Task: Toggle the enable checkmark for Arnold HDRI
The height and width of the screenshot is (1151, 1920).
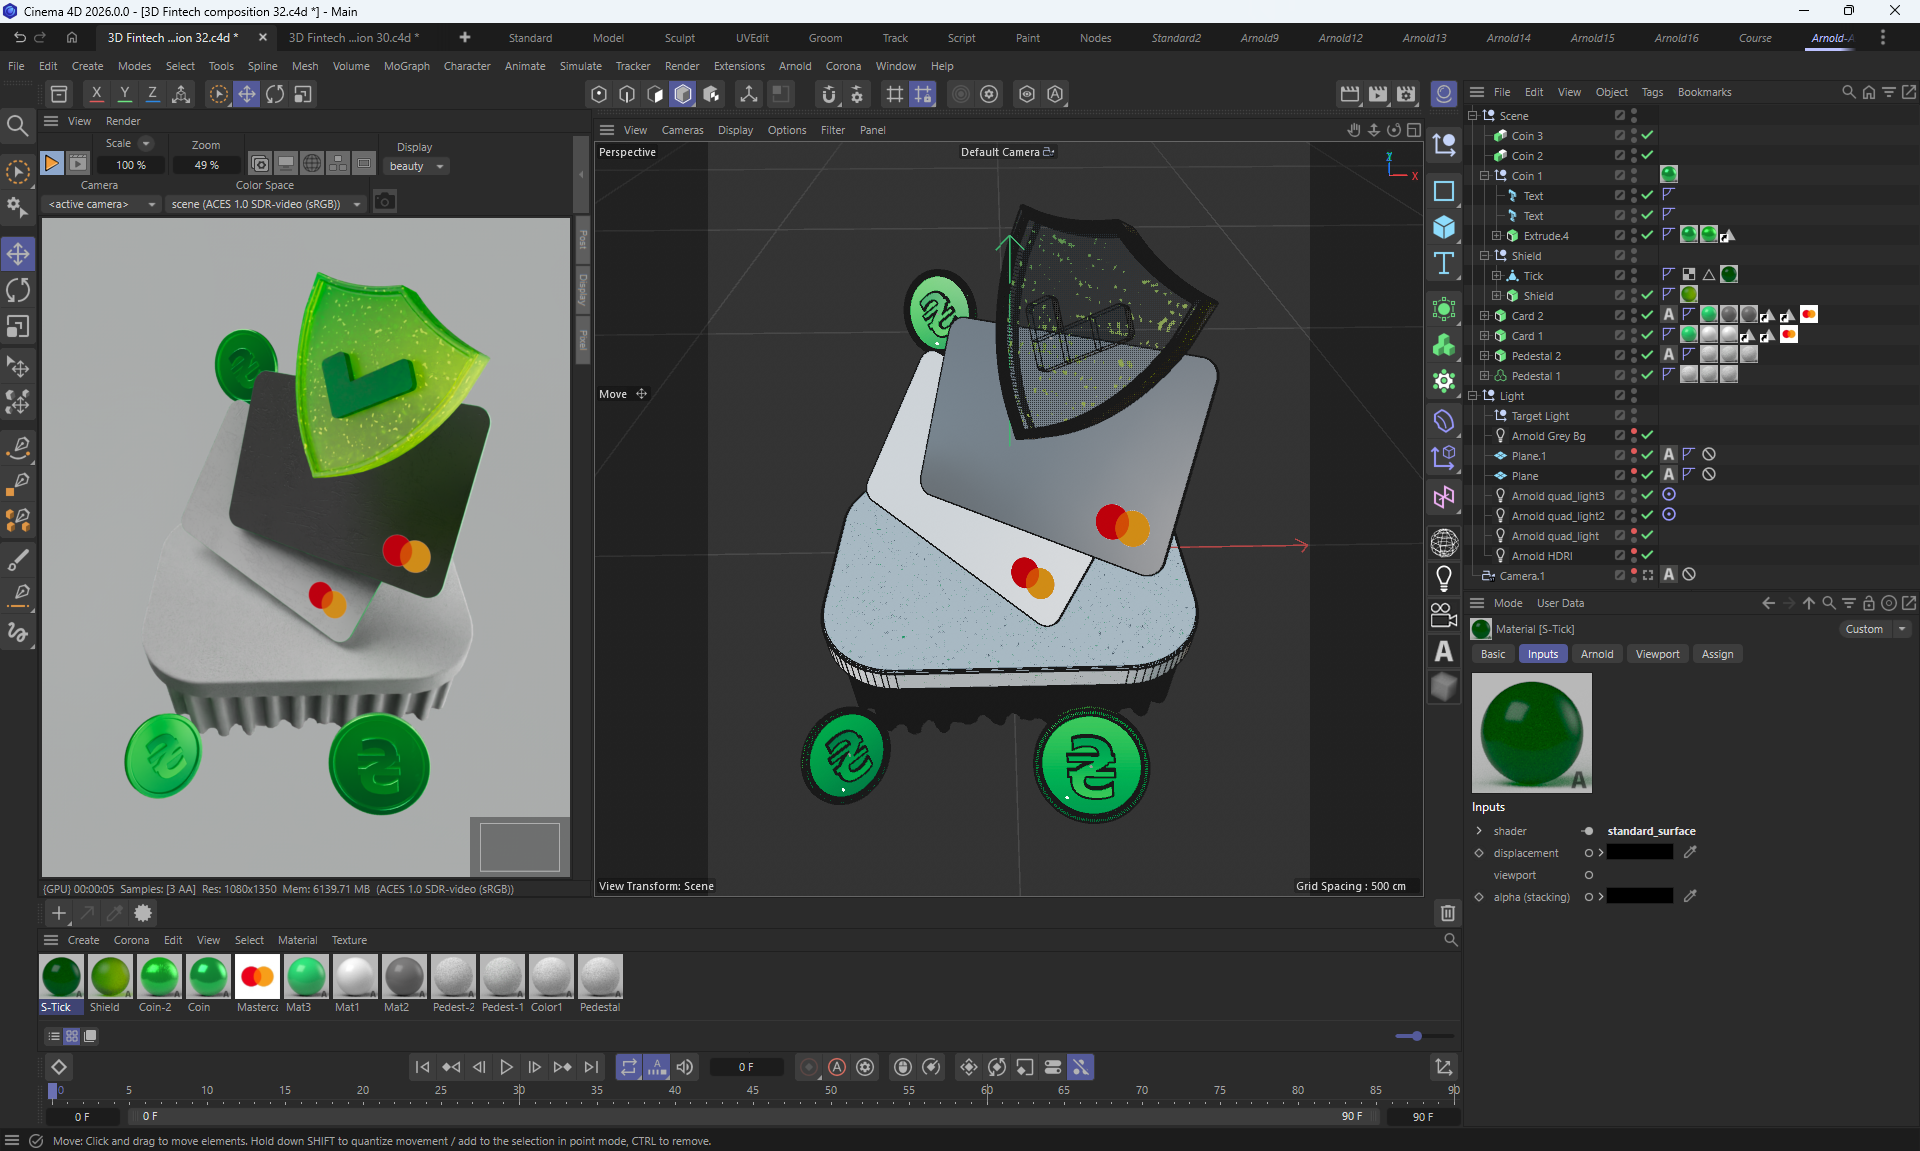Action: pos(1647,556)
